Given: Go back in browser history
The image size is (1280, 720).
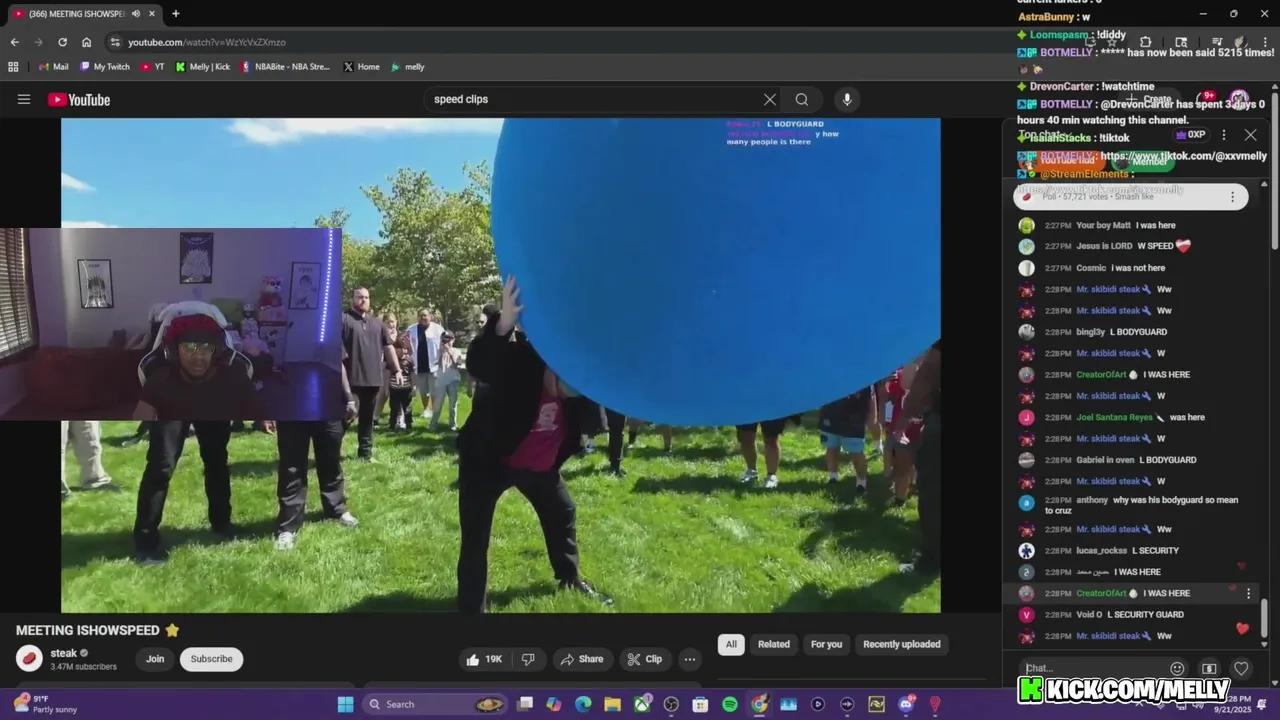Looking at the screenshot, I should point(14,42).
